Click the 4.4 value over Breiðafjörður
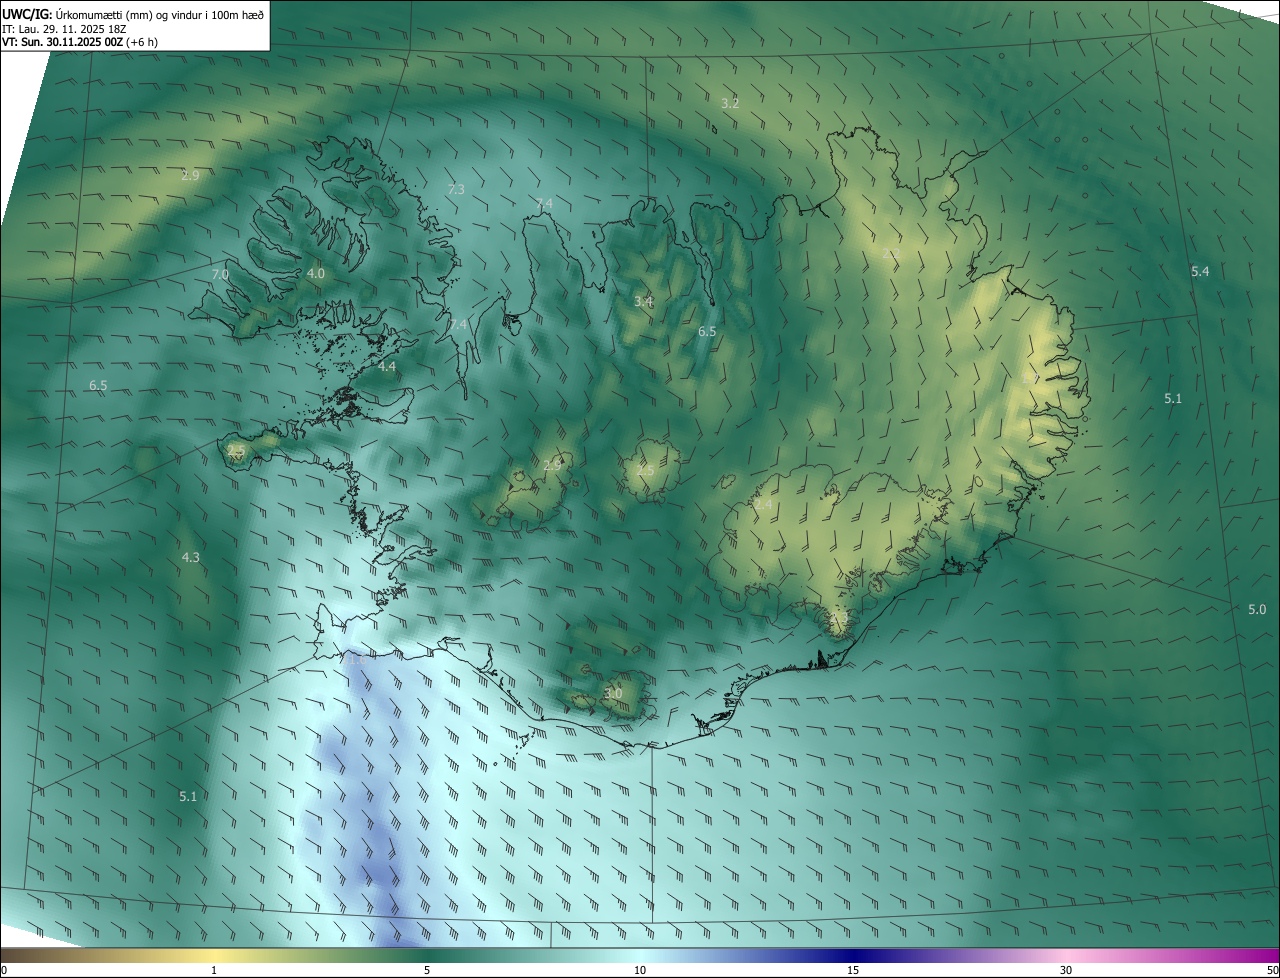1280x978 pixels. click(387, 367)
